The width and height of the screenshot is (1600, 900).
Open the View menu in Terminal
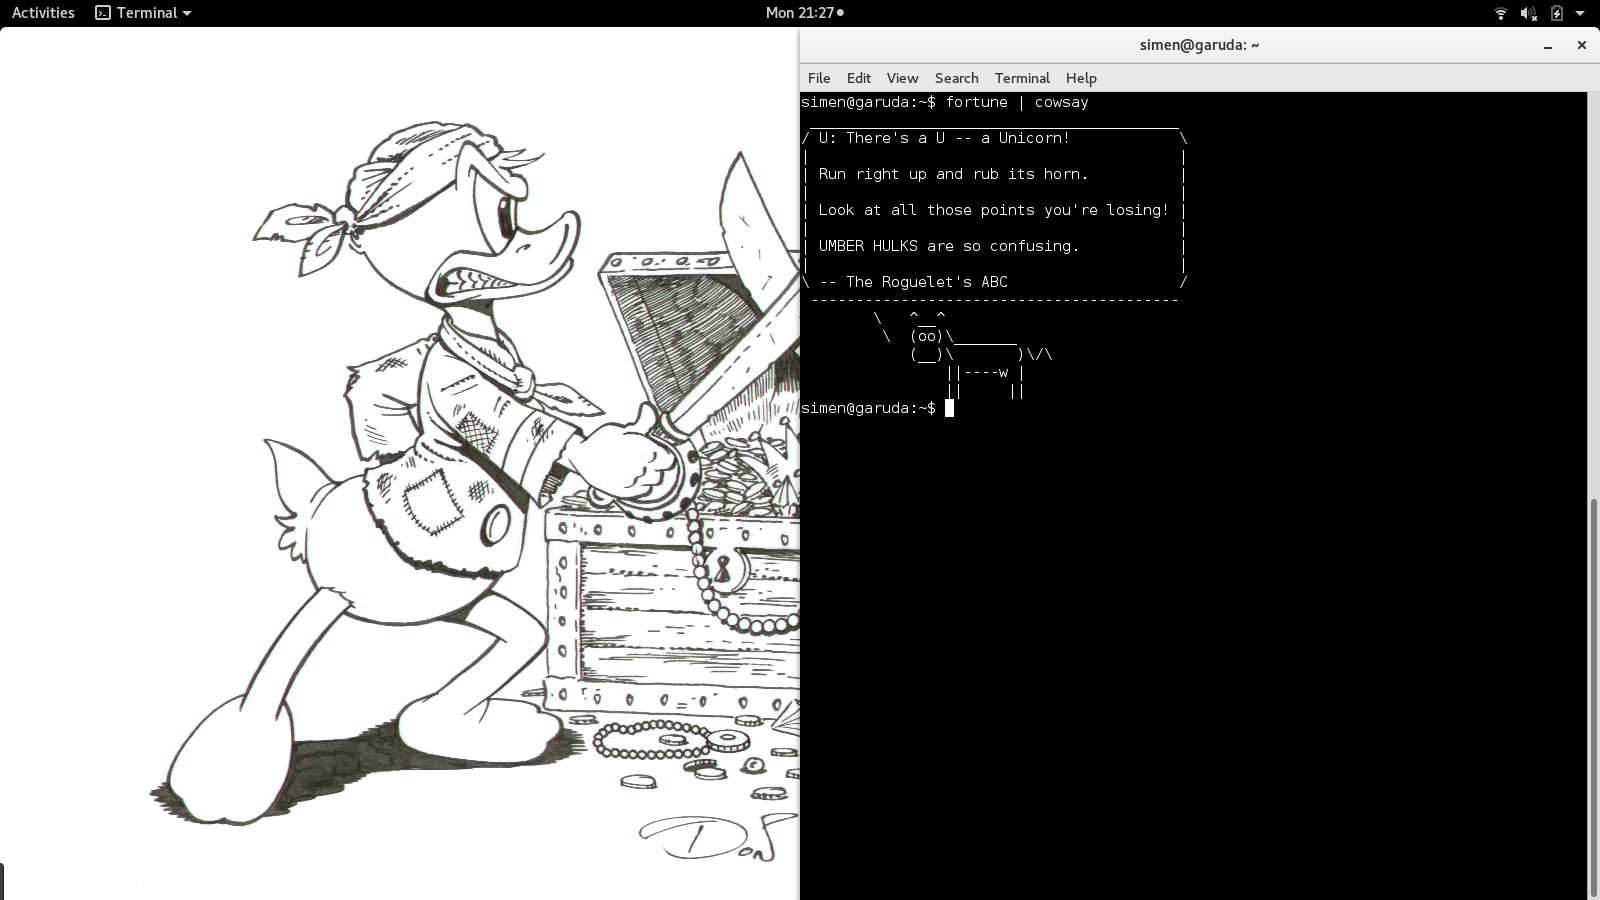click(x=902, y=78)
